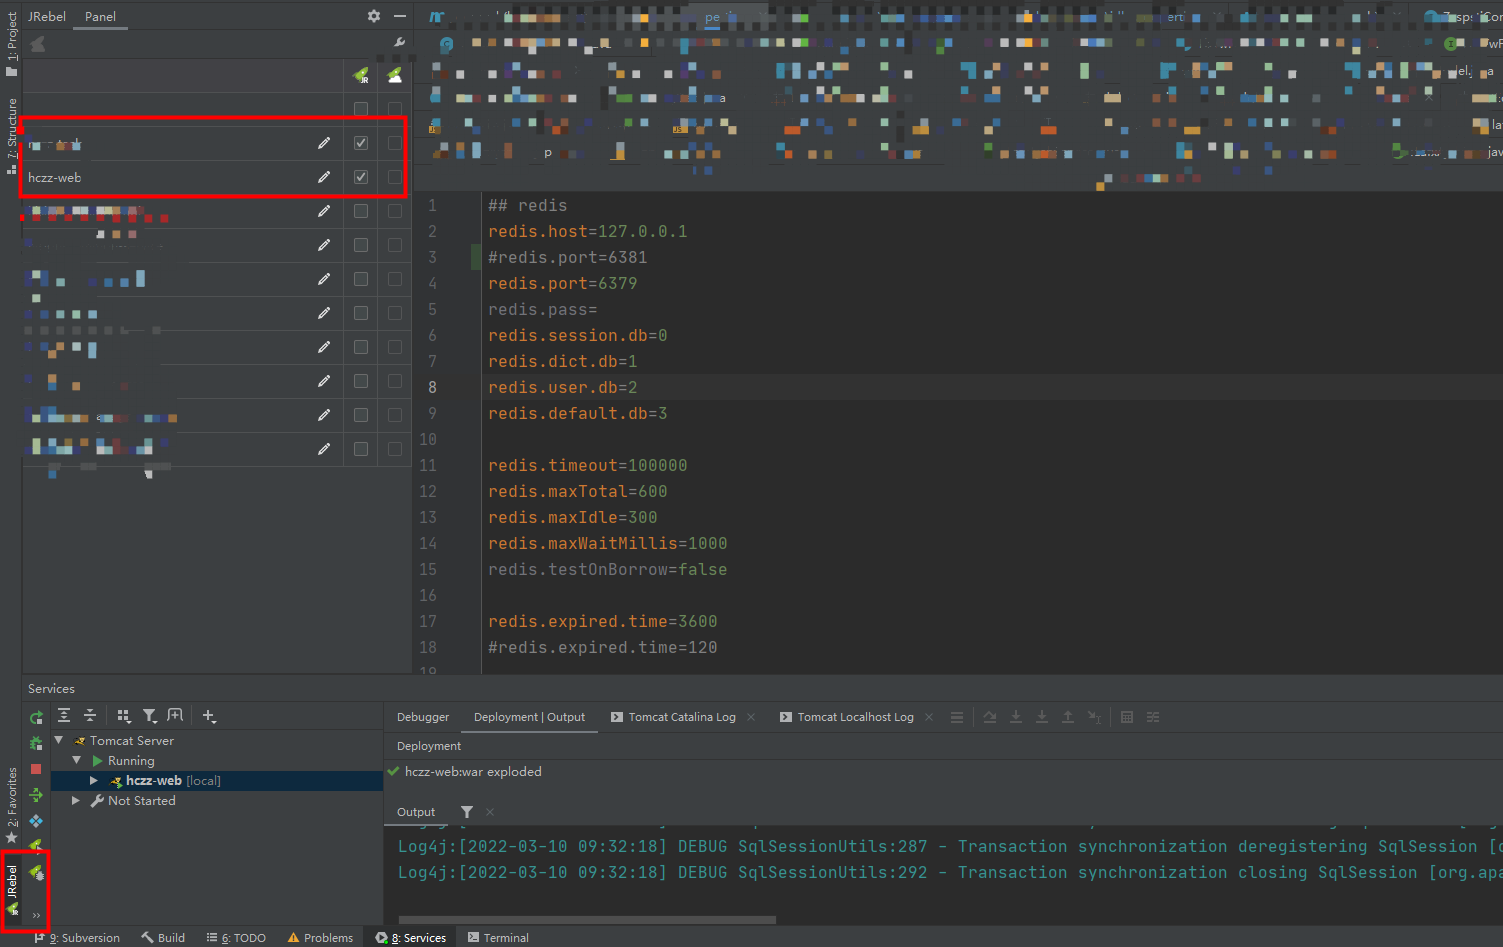Uncheck JRebel checkbox in row above hczz-web

361,143
